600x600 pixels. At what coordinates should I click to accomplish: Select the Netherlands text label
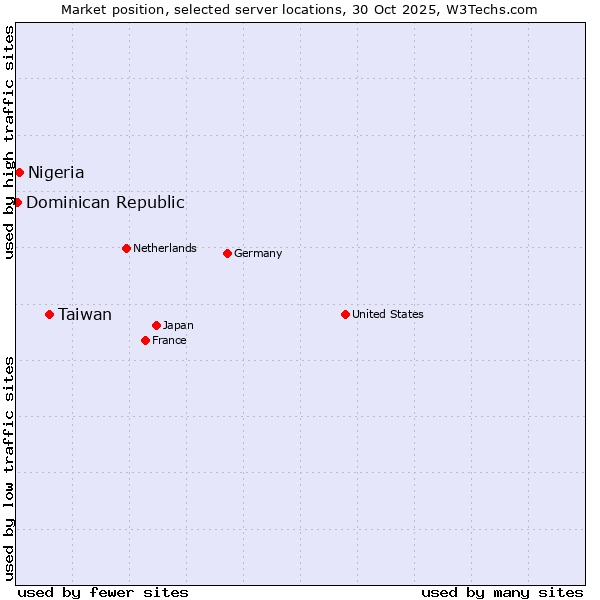[165, 248]
